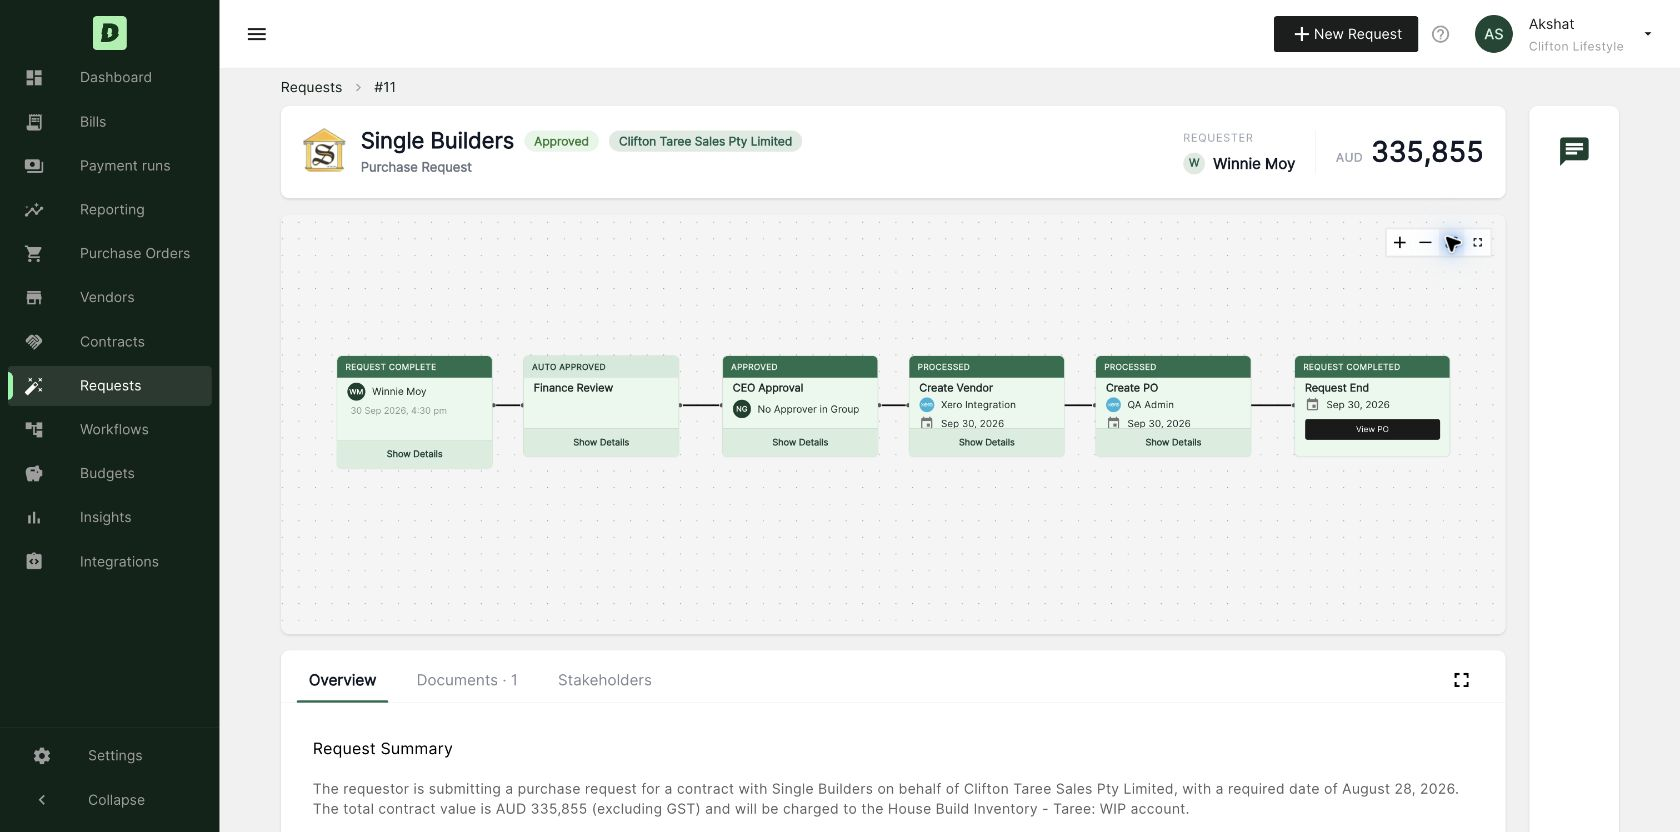Click the Single Builders vendor logo
Screen dimensions: 1680x832
[324, 151]
